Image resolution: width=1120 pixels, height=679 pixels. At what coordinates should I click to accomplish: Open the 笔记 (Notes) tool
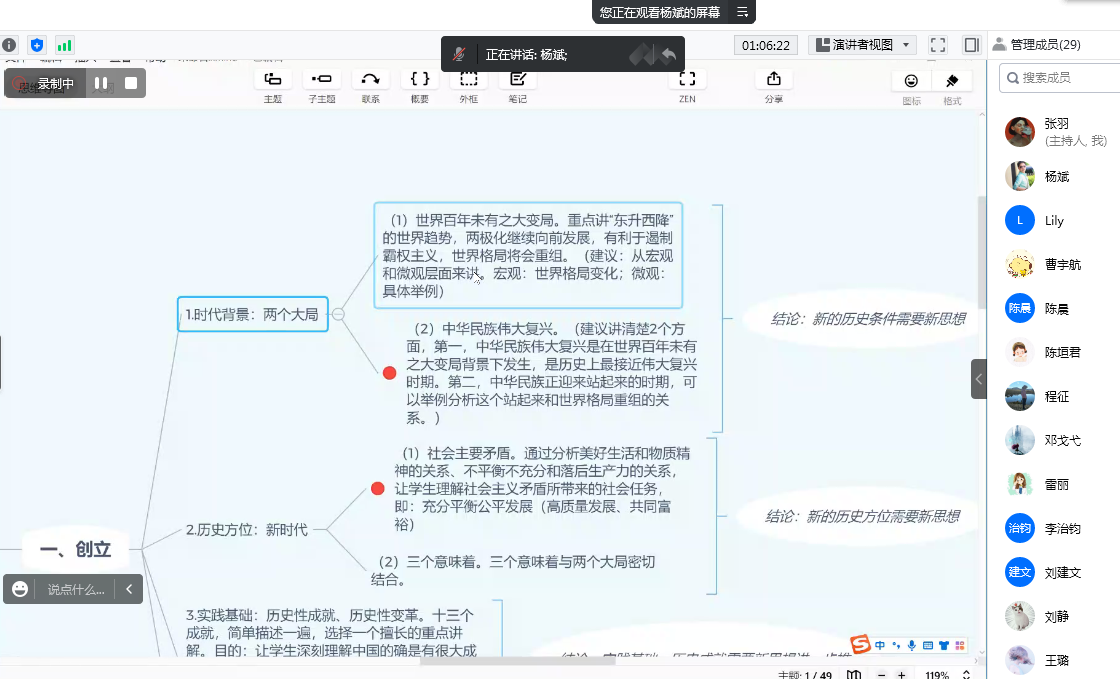tap(517, 80)
